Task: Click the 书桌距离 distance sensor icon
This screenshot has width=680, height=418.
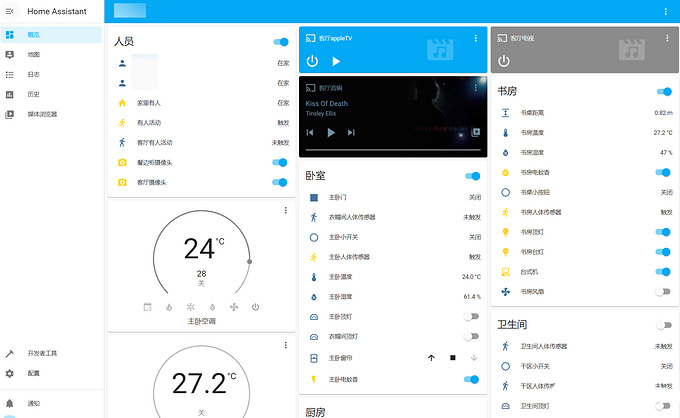Action: [x=506, y=113]
